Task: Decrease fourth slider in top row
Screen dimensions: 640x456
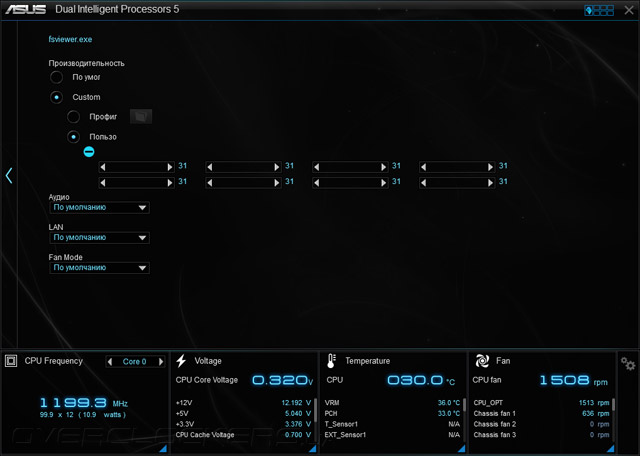Action: 424,167
